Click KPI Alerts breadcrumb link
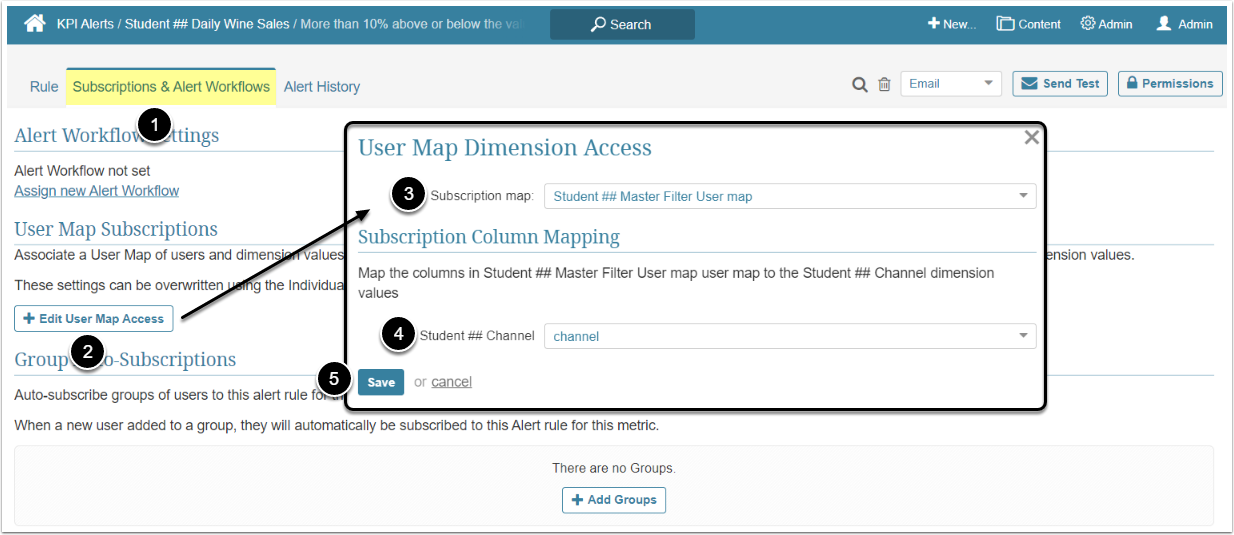 point(86,24)
